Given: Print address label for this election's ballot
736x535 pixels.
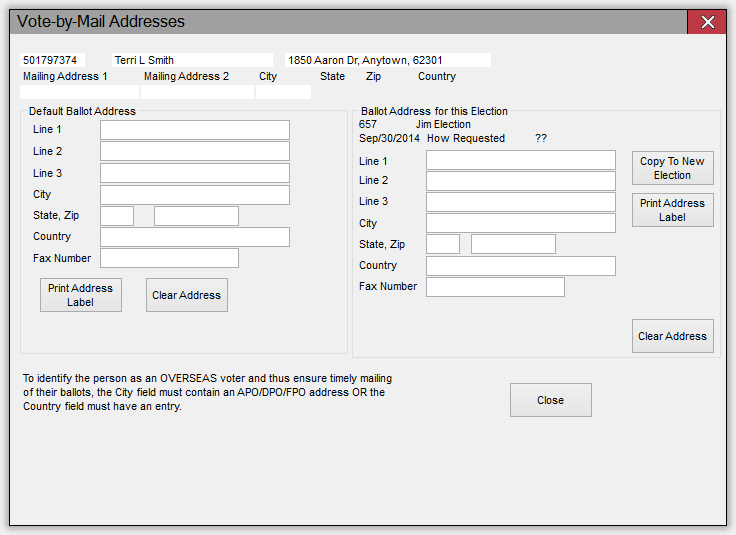Looking at the screenshot, I should [672, 210].
